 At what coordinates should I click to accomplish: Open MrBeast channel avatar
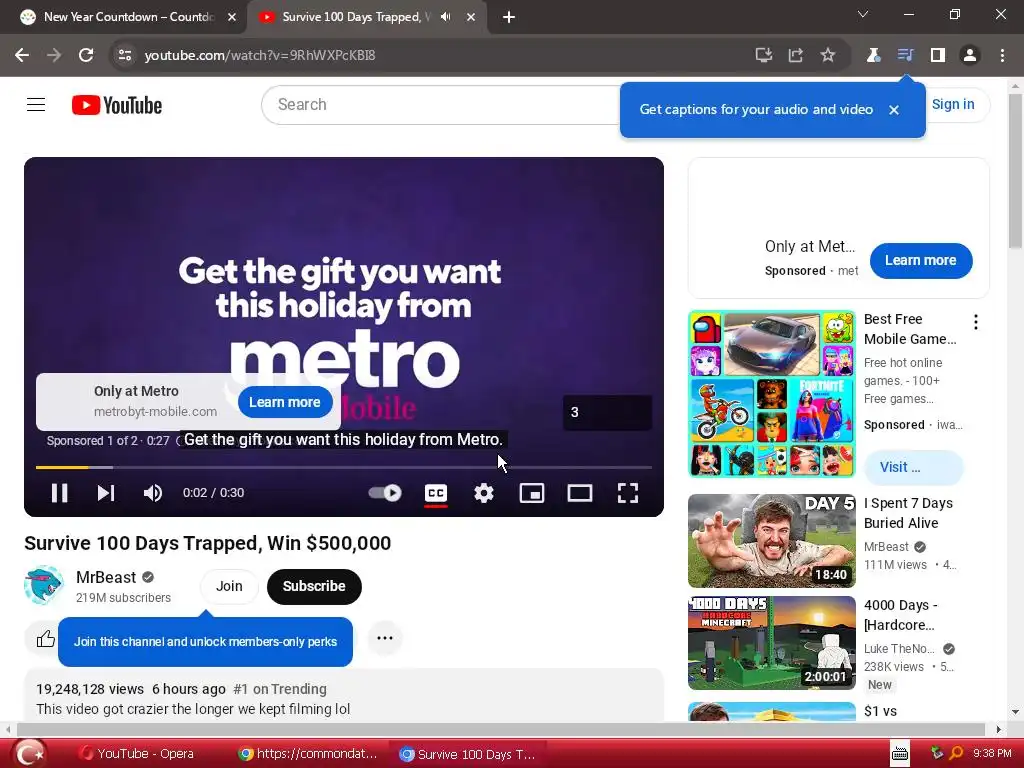[44, 585]
